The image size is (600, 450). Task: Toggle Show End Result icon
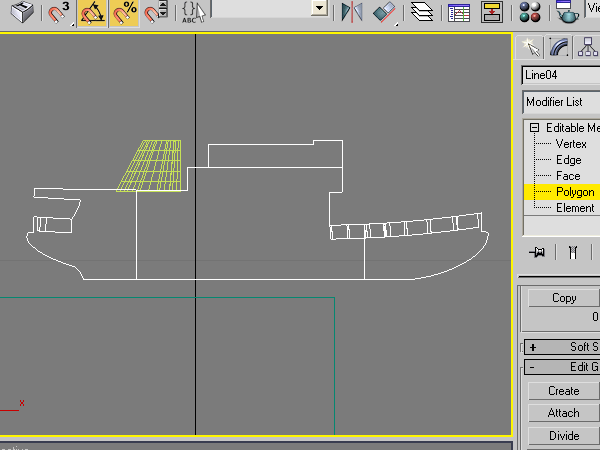click(x=573, y=253)
